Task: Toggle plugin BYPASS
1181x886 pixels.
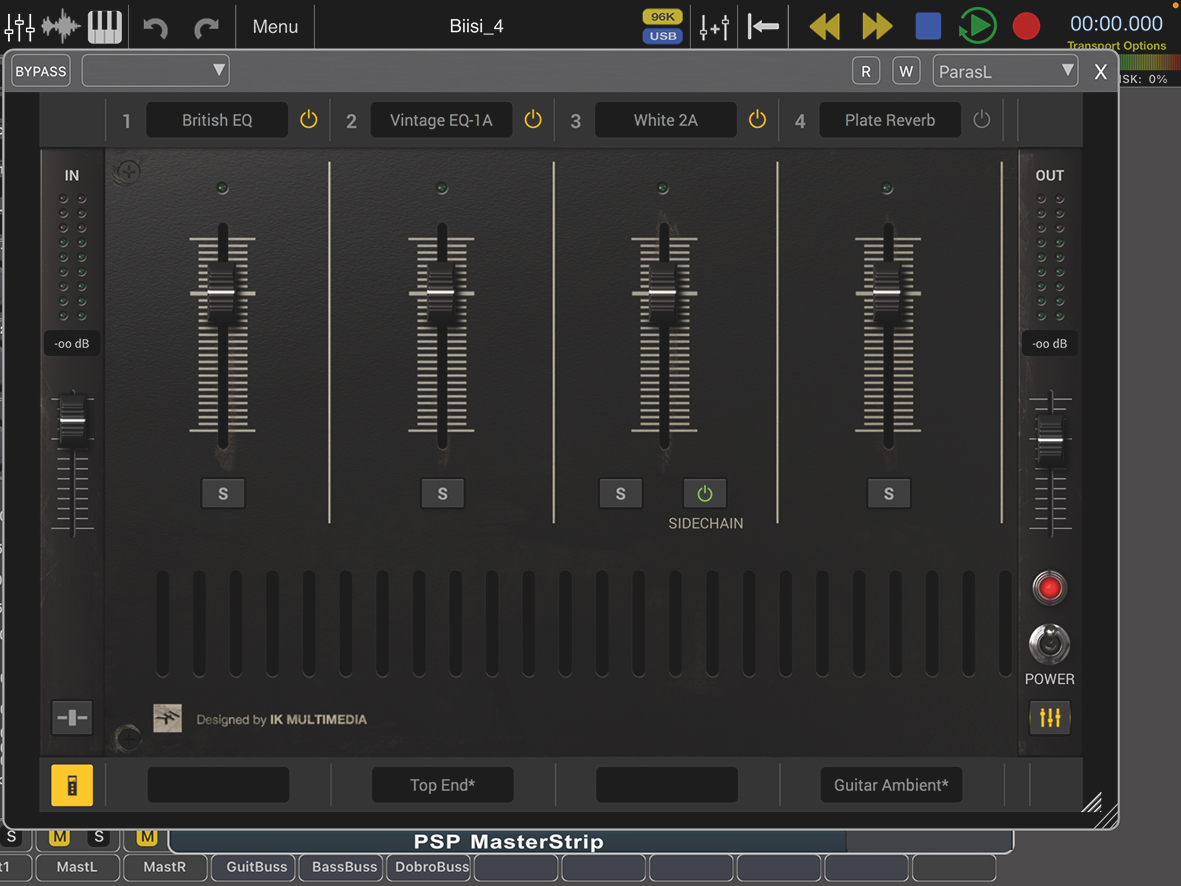Action: pos(41,72)
